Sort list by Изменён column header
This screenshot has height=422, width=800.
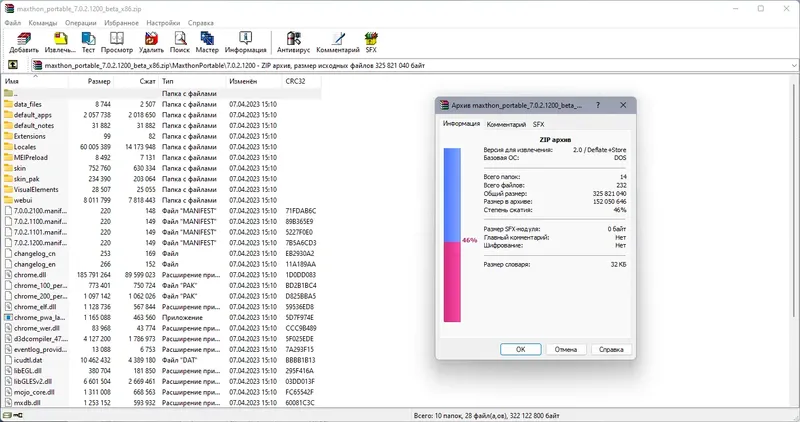pyautogui.click(x=254, y=81)
